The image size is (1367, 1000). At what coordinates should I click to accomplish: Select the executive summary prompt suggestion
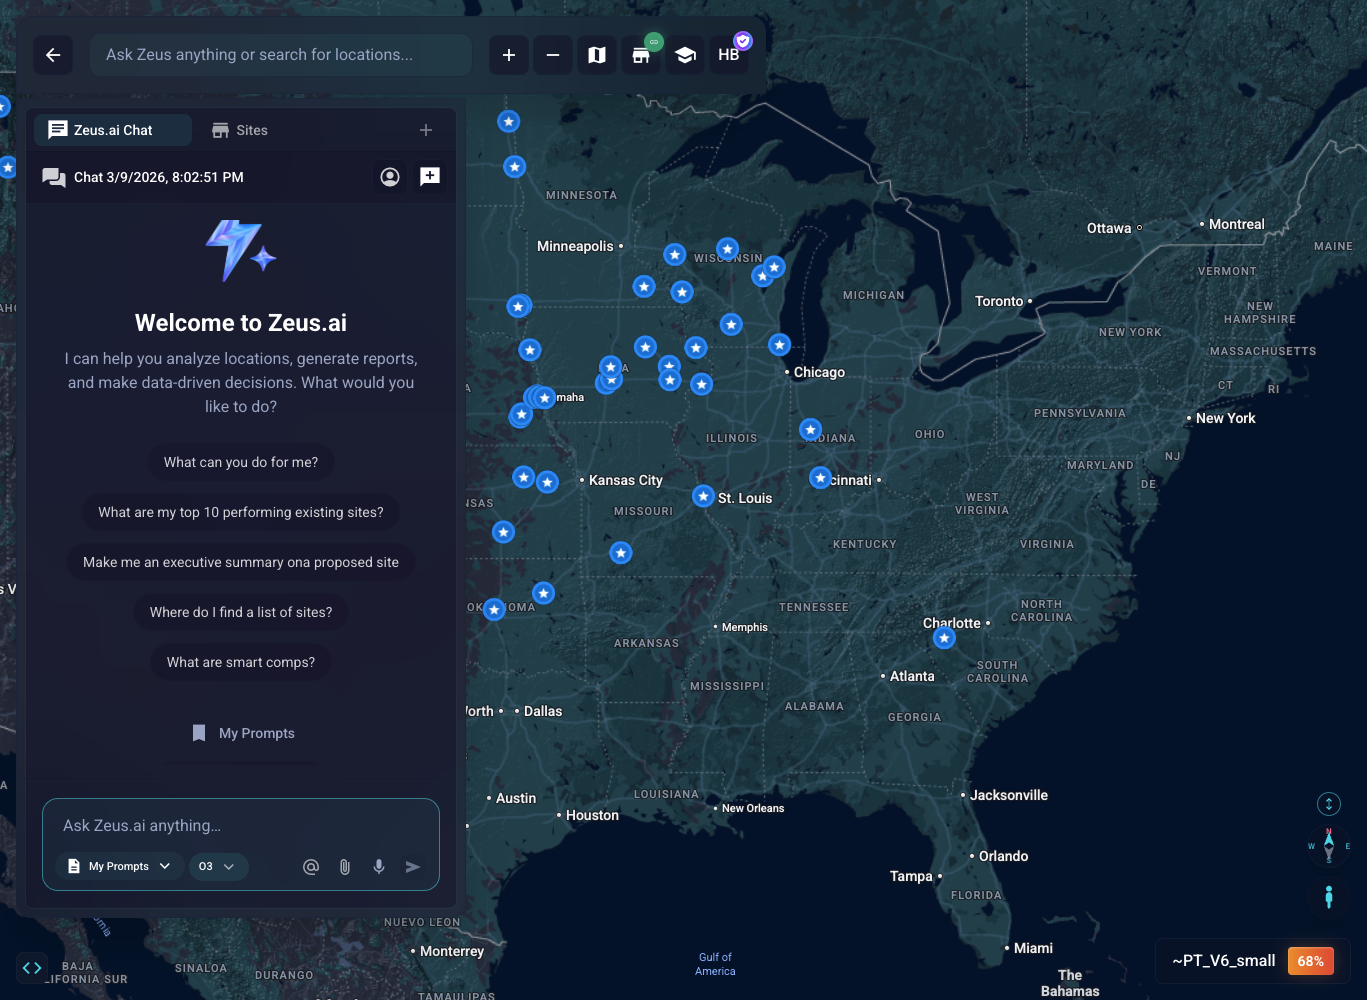click(x=241, y=562)
